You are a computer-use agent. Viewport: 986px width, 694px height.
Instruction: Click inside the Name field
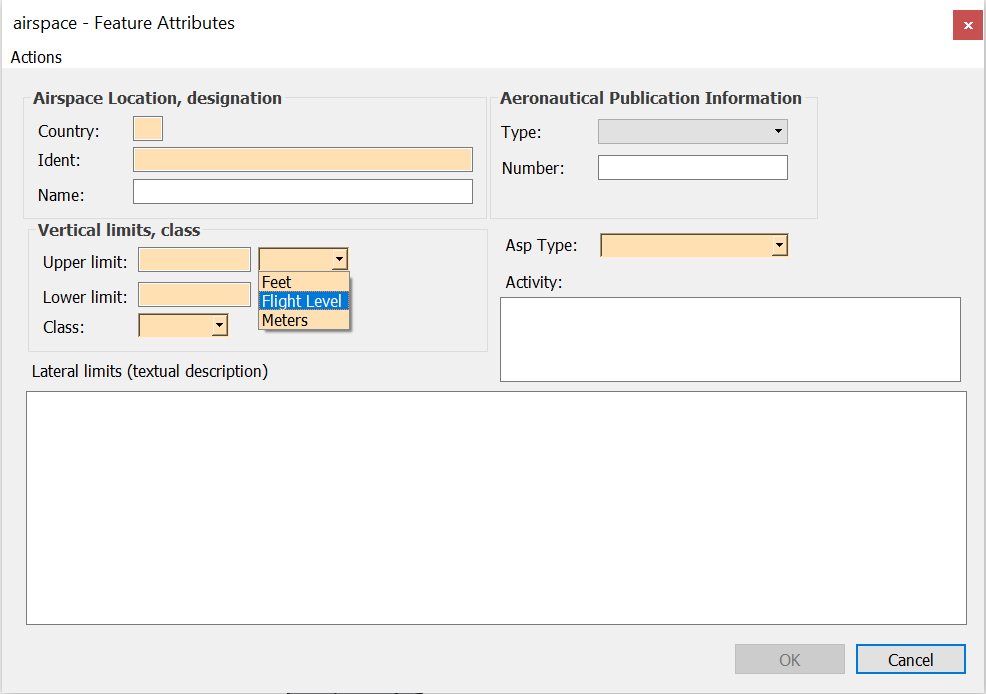(302, 191)
